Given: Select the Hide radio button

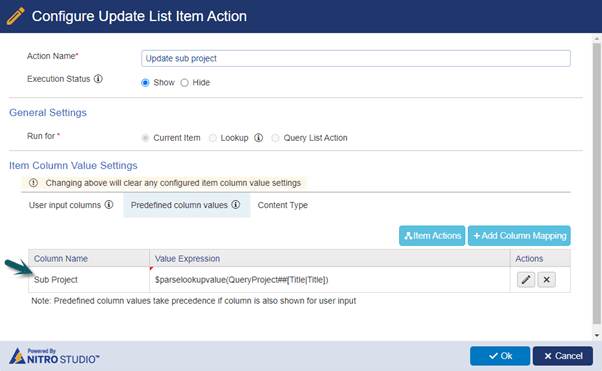Looking at the screenshot, I should coord(185,83).
